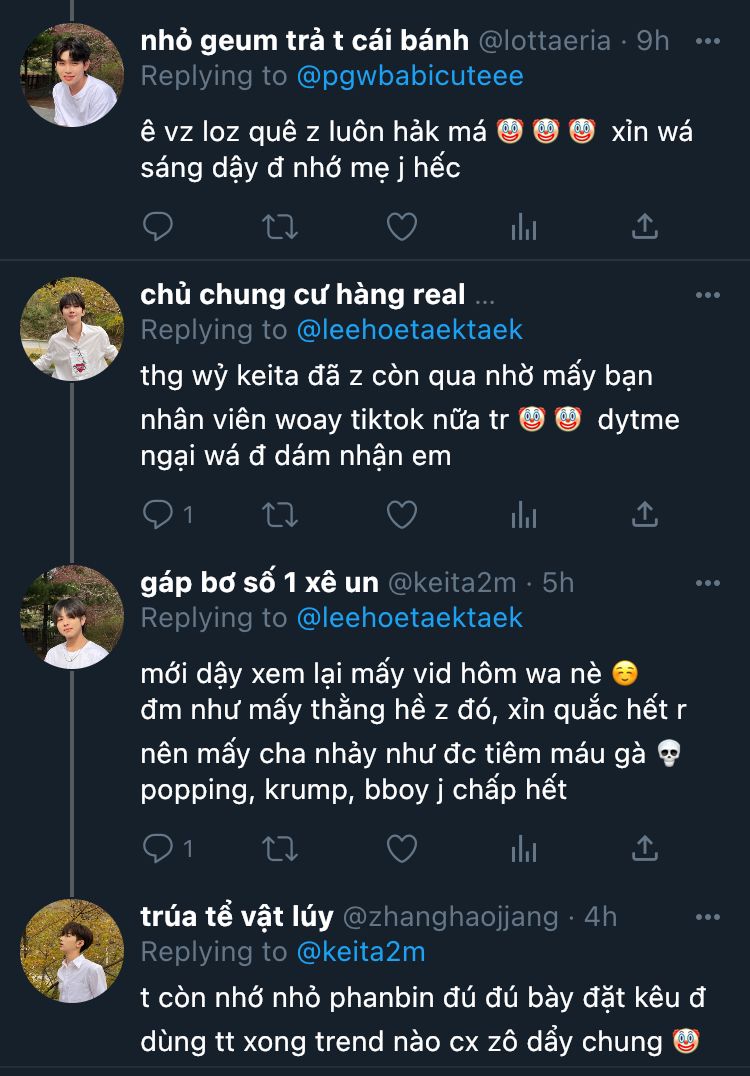Open more options on chủ chung cư tweet
Screen dimensions: 750x1076
coord(708,295)
